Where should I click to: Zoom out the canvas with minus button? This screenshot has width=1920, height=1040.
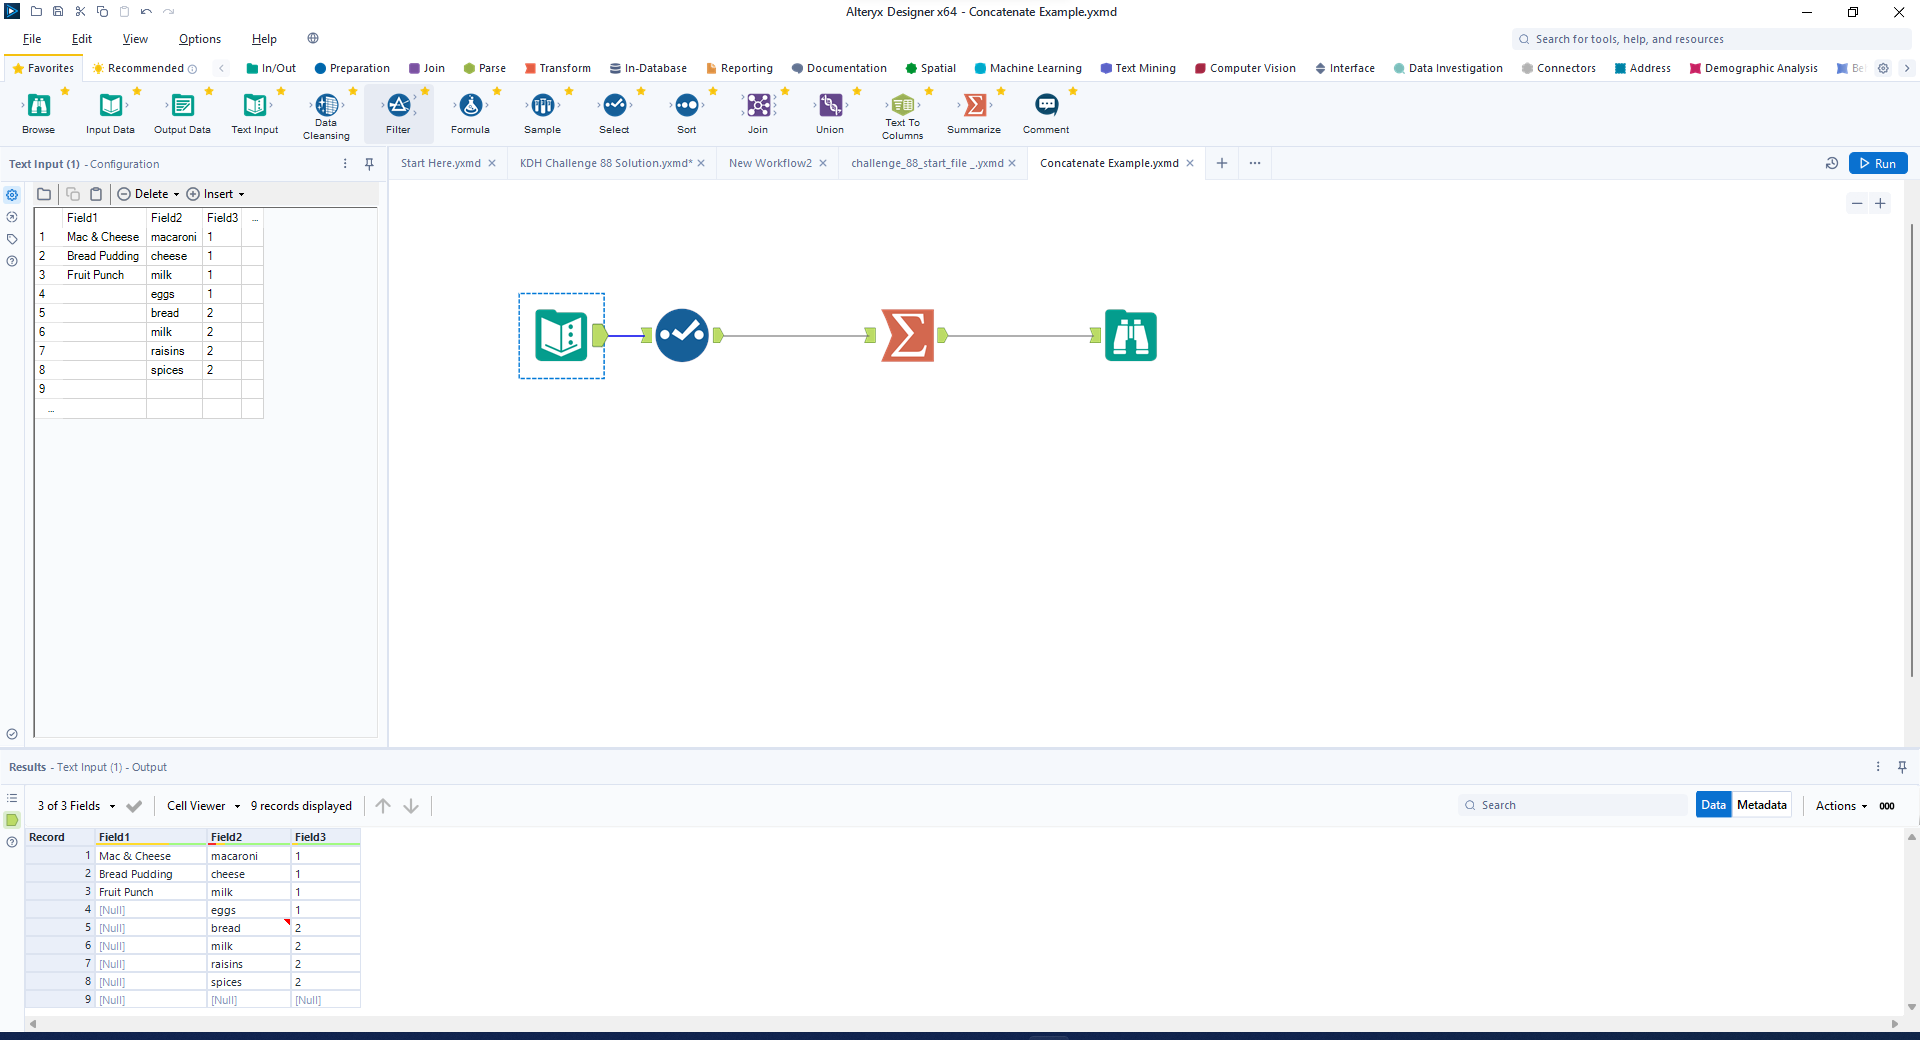(1857, 204)
